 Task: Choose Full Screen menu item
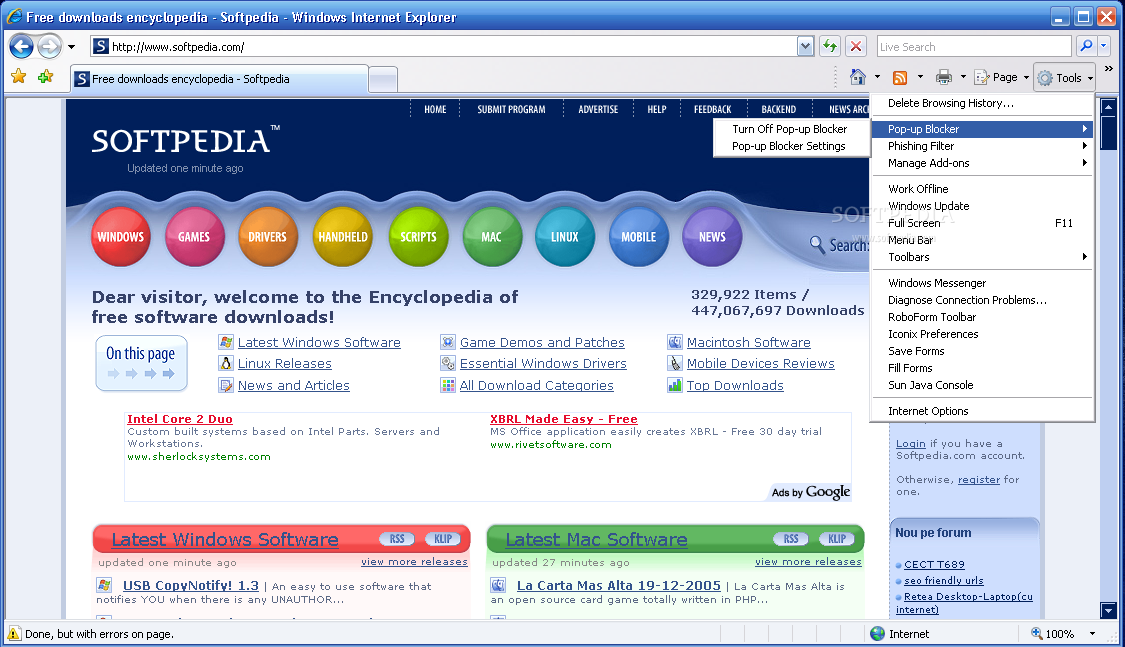982,223
